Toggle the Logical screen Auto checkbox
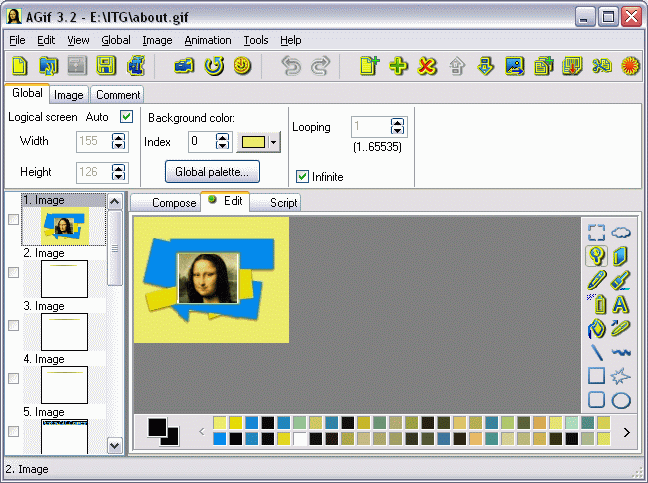The width and height of the screenshot is (648, 483). (x=126, y=117)
